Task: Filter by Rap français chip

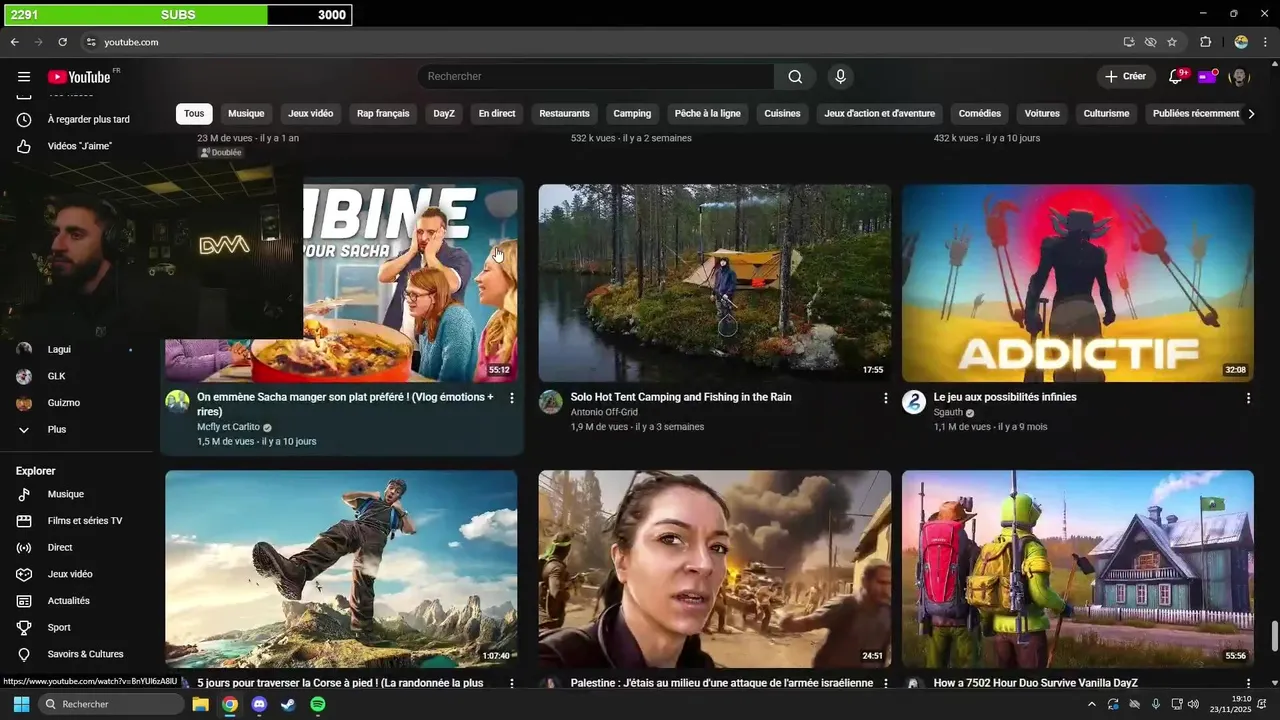Action: pos(383,114)
